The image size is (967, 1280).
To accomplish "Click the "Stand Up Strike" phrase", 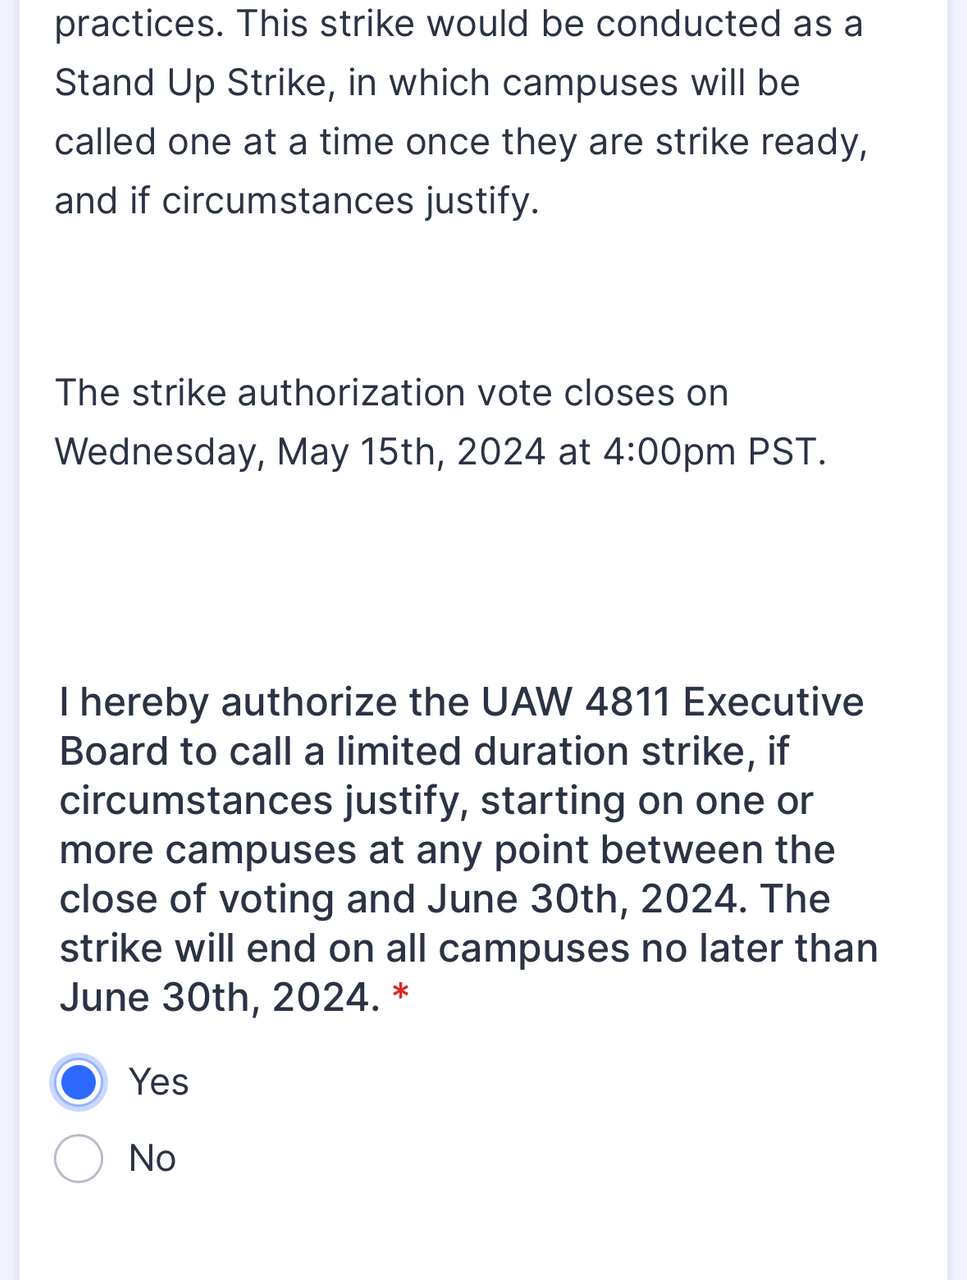I will point(190,83).
